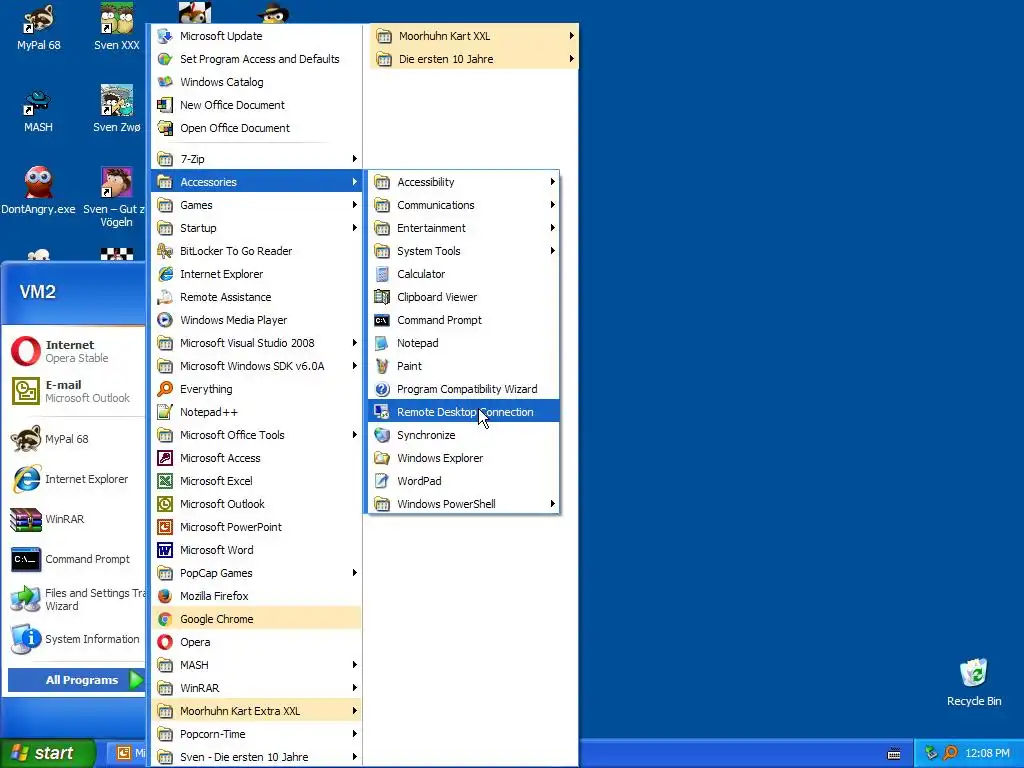Viewport: 1024px width, 768px height.
Task: Expand the MASH program folder
Action: (x=257, y=665)
